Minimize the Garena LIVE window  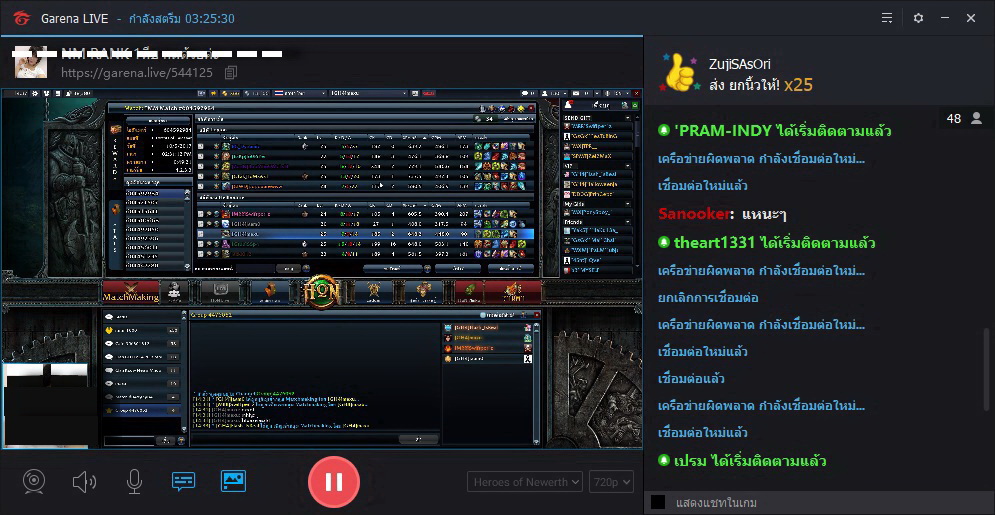pyautogui.click(x=945, y=18)
